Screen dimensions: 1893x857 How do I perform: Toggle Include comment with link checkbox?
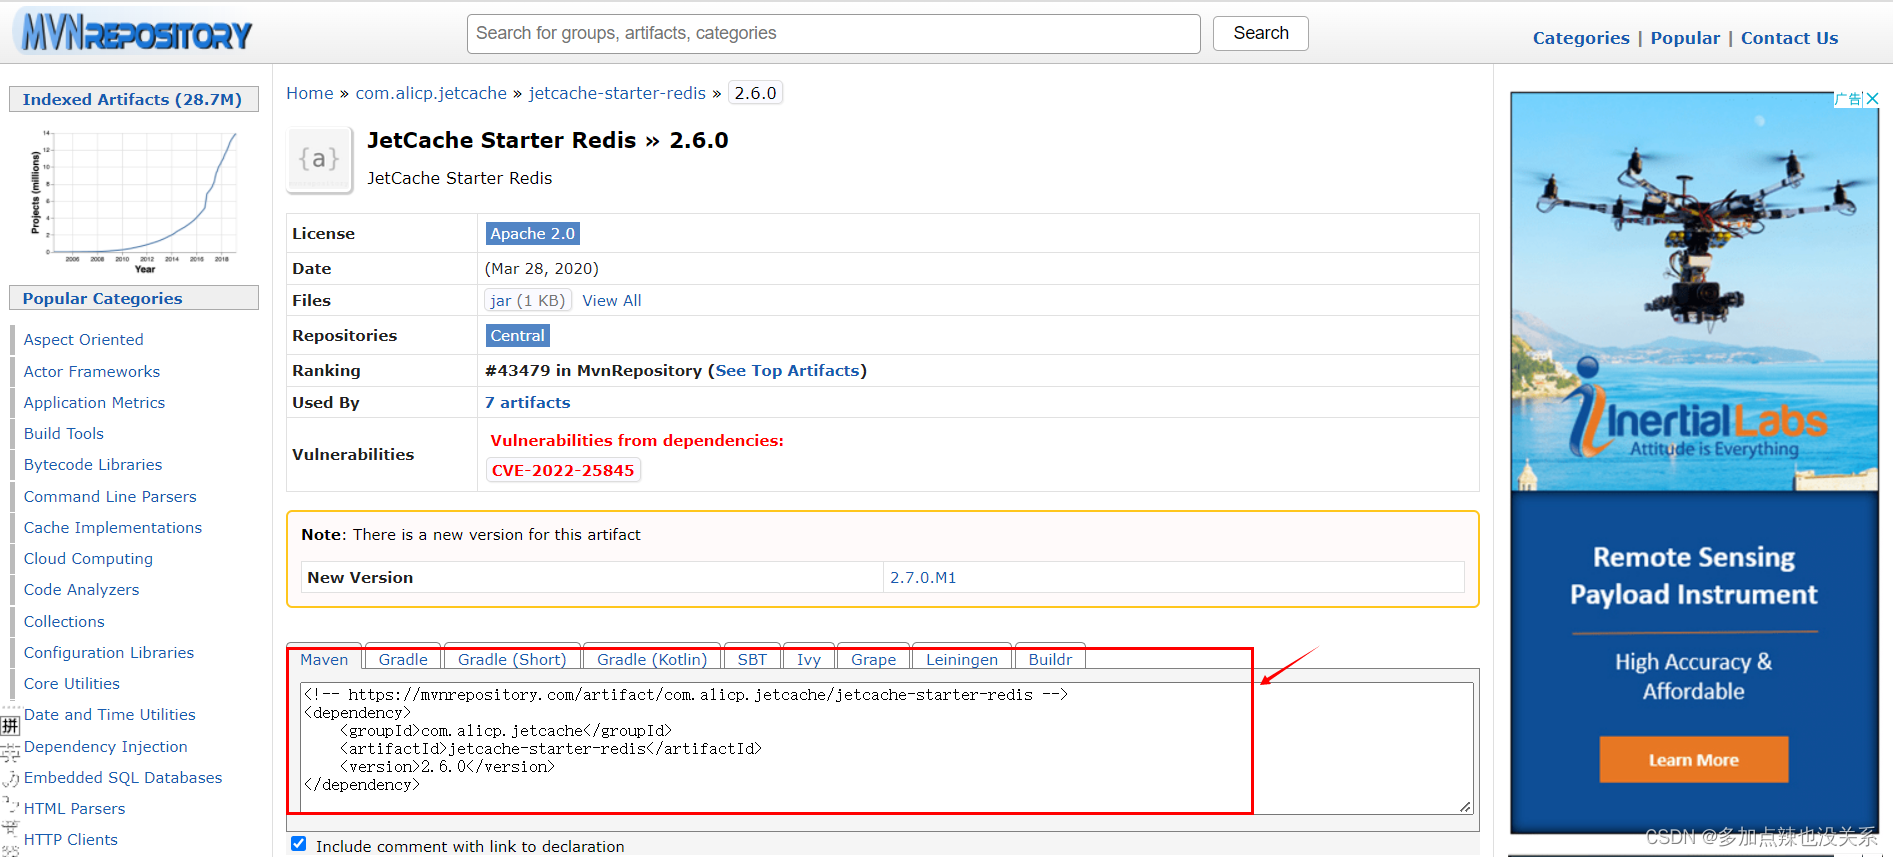(298, 844)
